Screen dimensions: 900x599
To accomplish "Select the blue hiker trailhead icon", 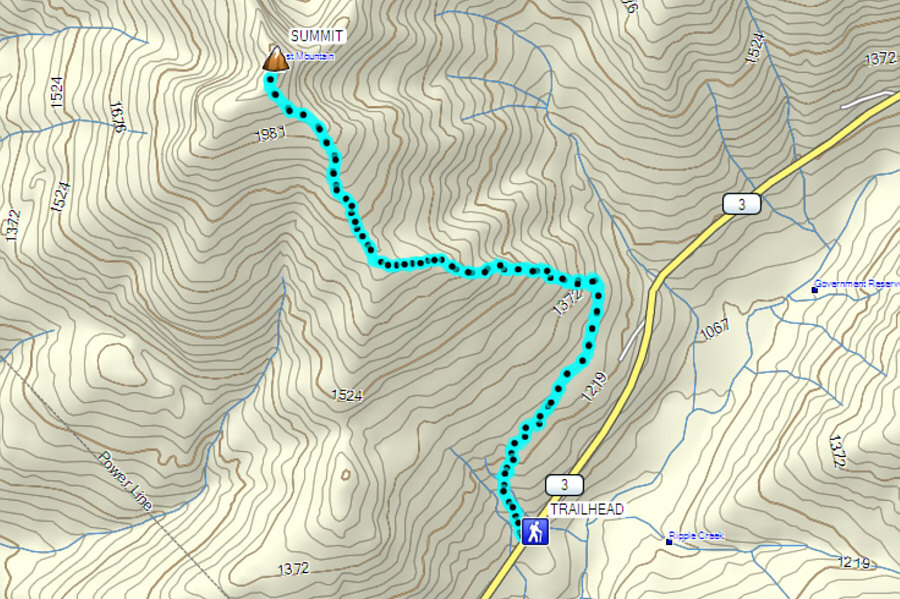I will [x=535, y=531].
